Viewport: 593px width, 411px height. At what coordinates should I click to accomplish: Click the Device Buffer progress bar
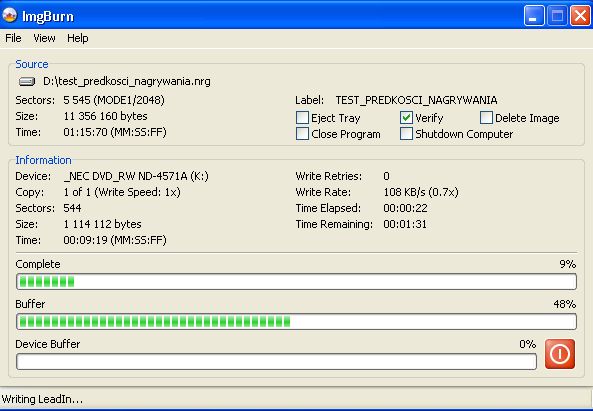276,362
